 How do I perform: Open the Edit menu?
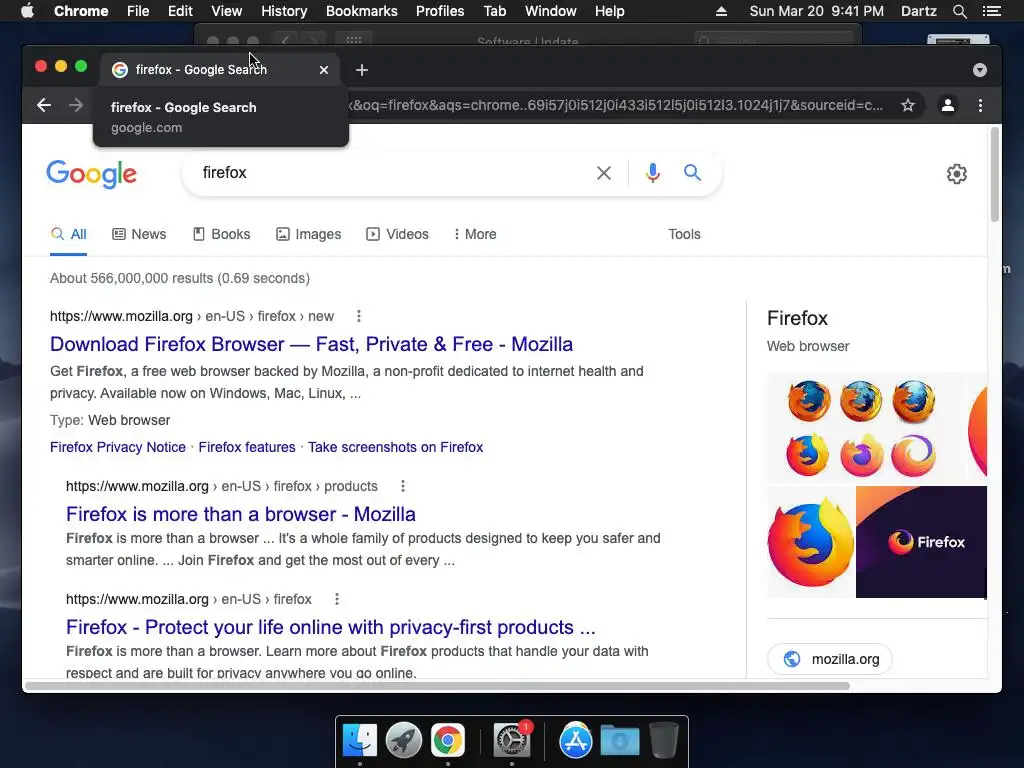pos(180,11)
